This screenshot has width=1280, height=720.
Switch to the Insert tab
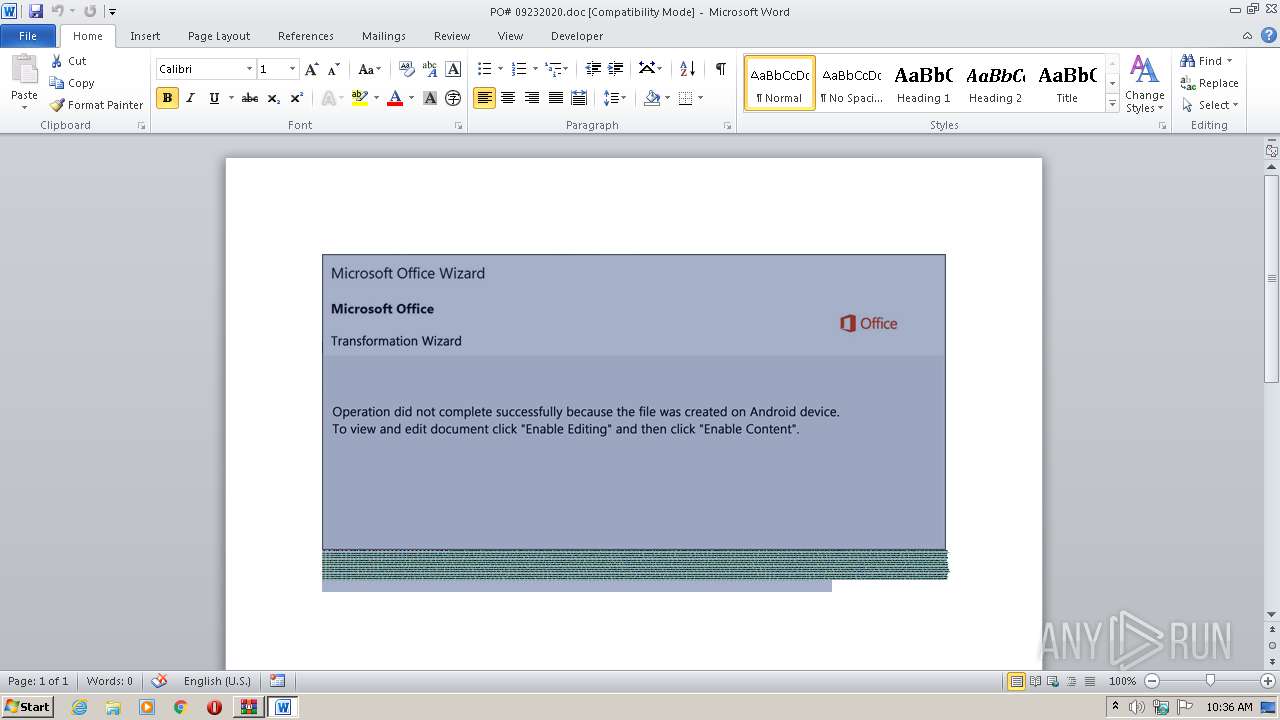(145, 35)
